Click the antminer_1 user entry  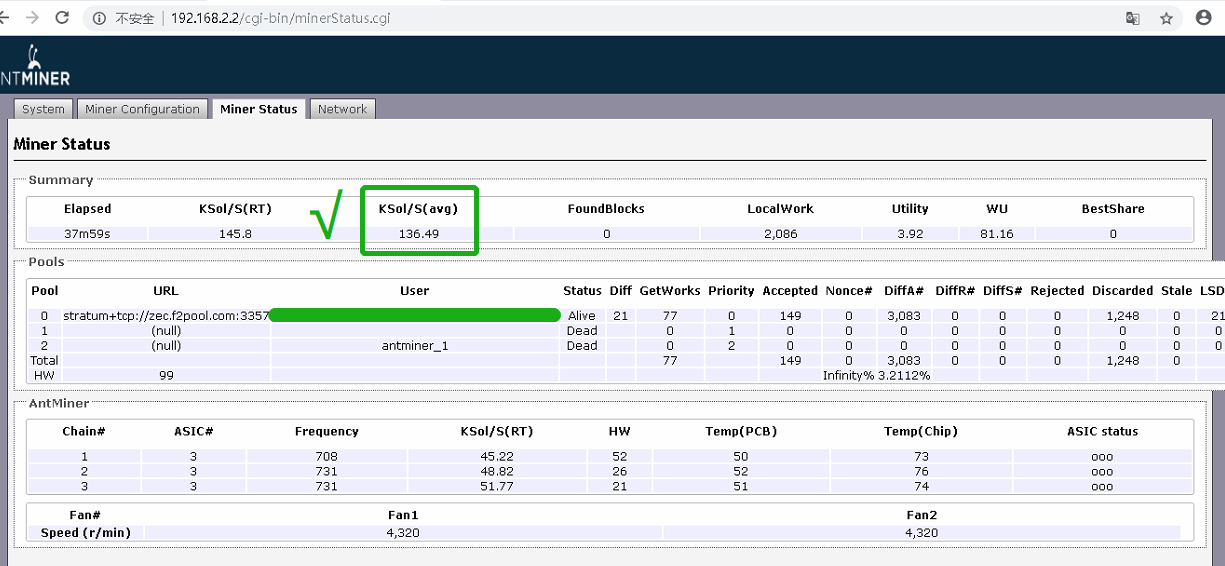(414, 346)
